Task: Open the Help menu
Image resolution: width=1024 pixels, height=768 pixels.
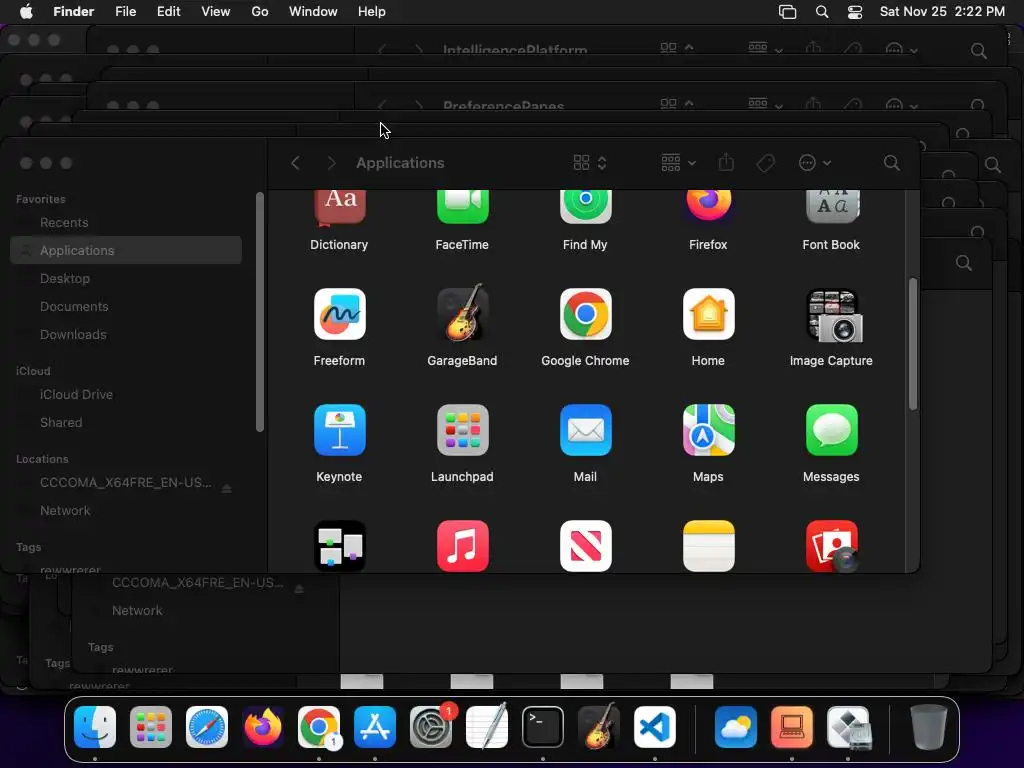Action: coord(372,12)
